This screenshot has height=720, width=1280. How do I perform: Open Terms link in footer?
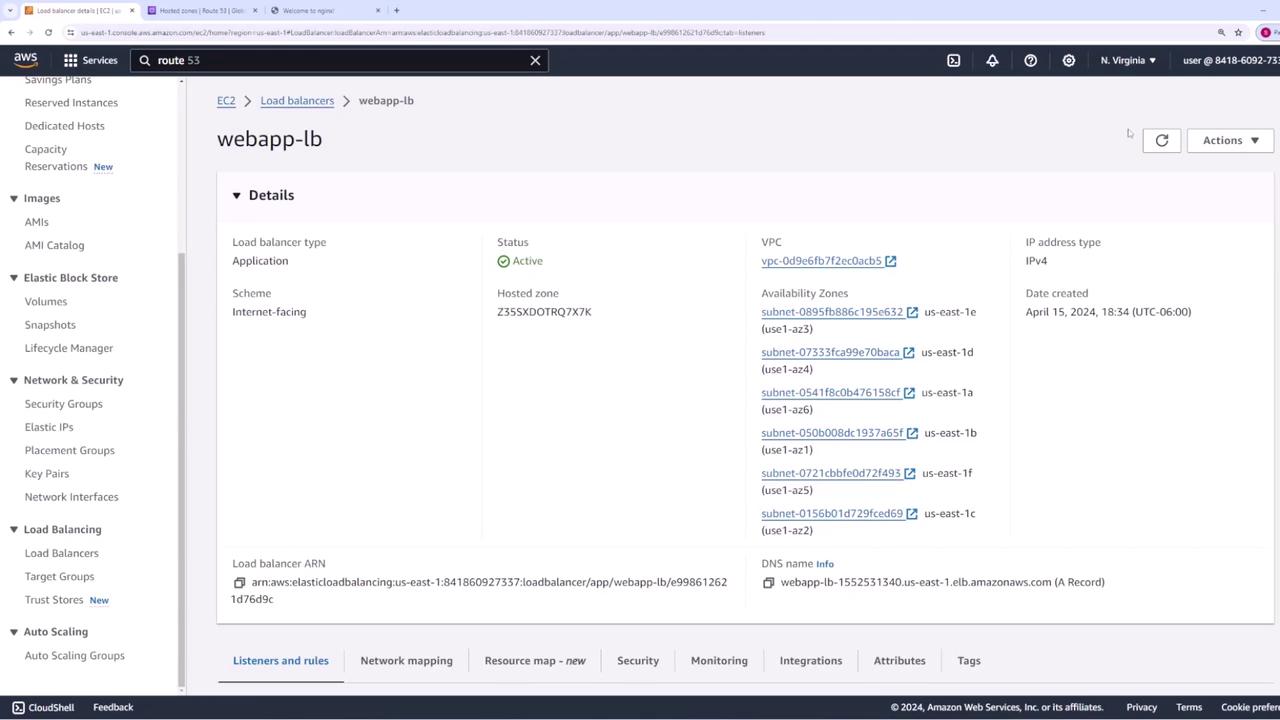tap(1189, 707)
